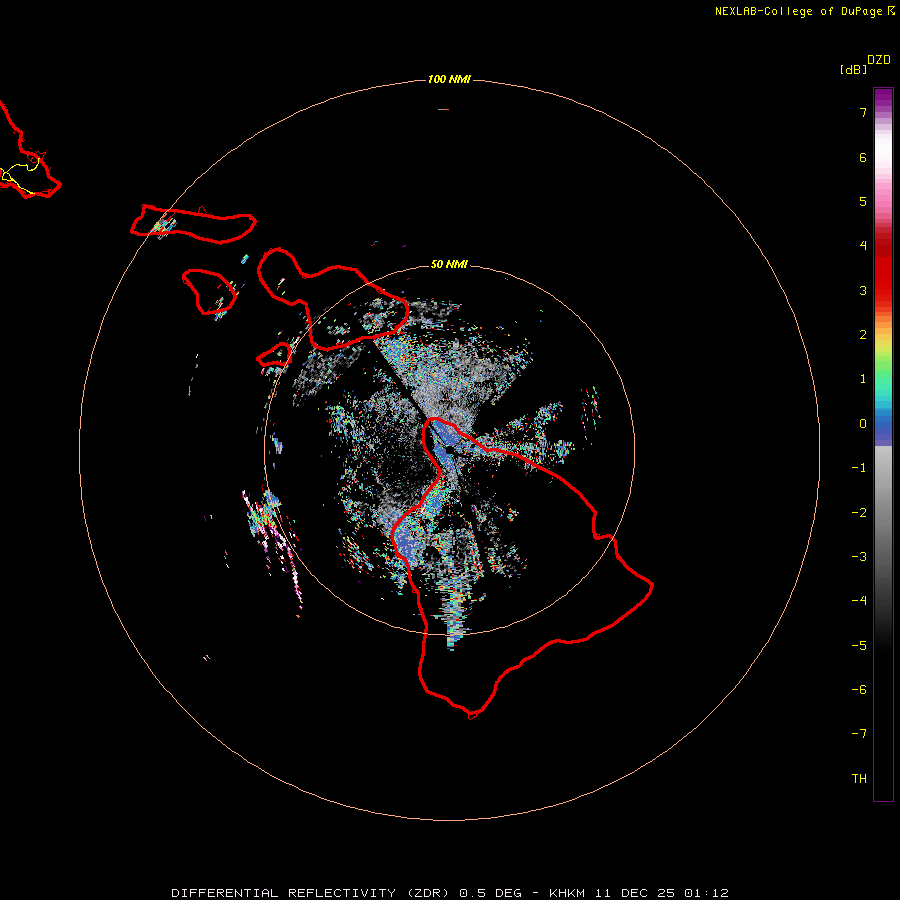Click the DZD product label above color bar
This screenshot has height=900, width=900.
[x=879, y=60]
